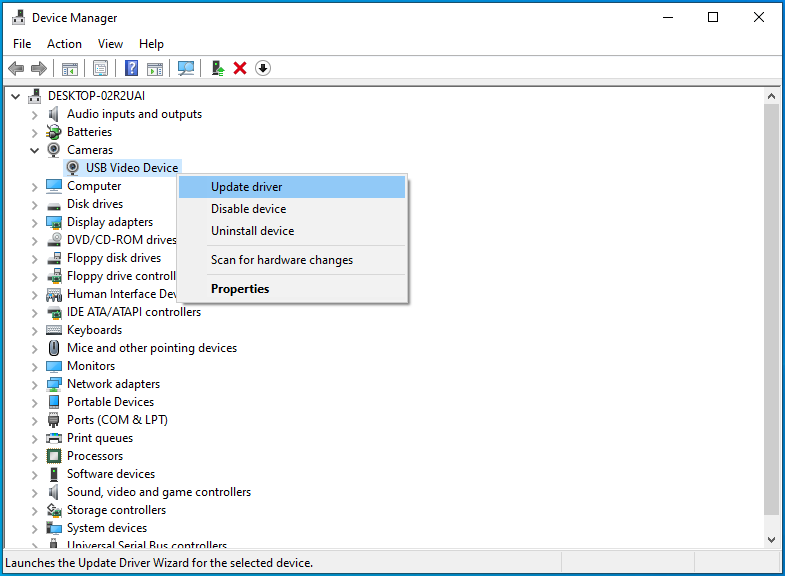Click the vertical scrollbar down arrow
The image size is (785, 576).
click(x=771, y=540)
